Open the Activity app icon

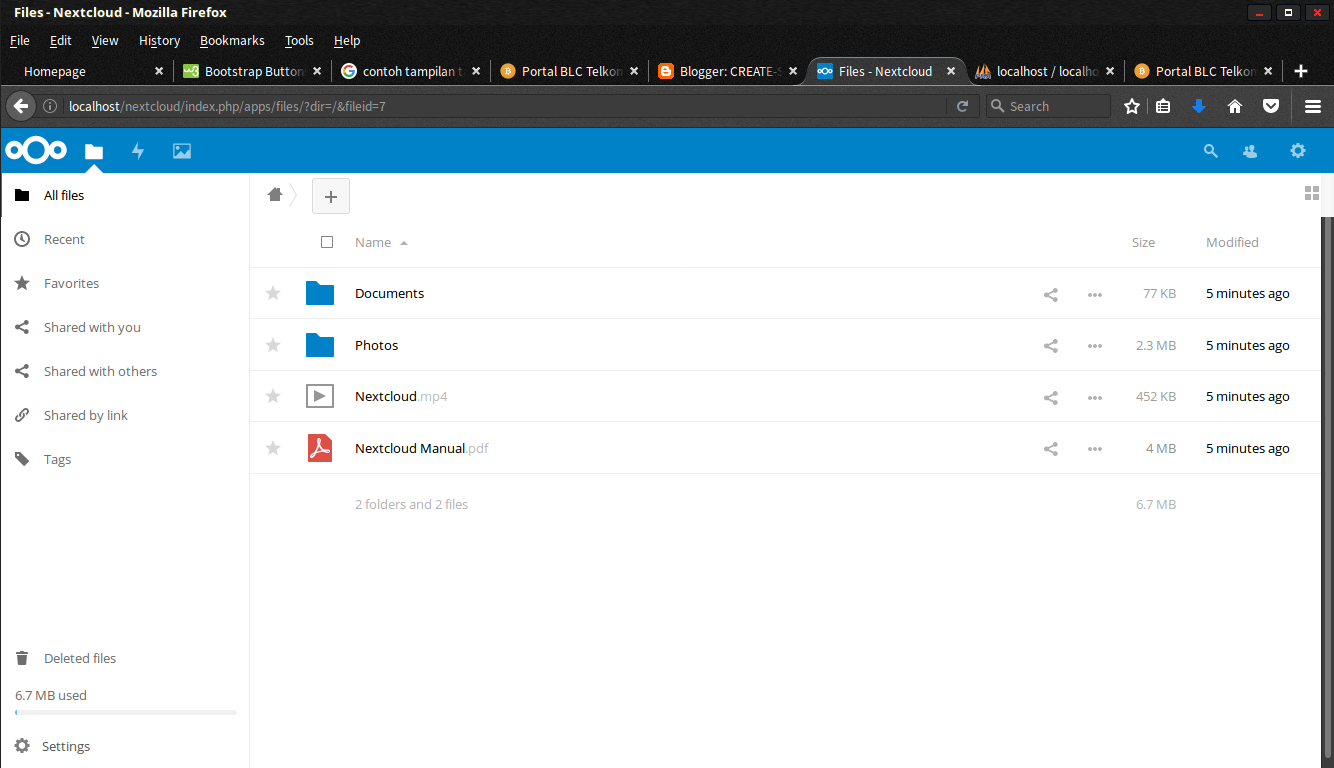(x=138, y=151)
